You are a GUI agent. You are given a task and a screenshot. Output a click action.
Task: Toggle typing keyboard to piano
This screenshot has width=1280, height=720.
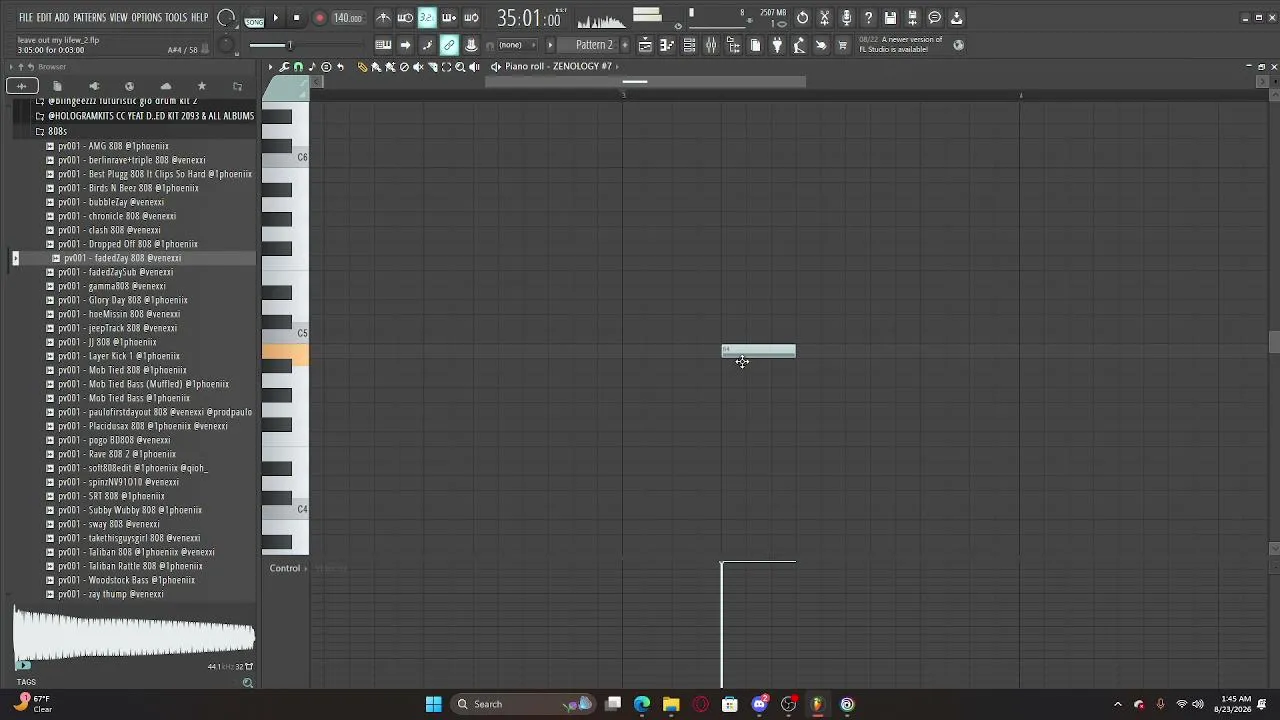[383, 45]
